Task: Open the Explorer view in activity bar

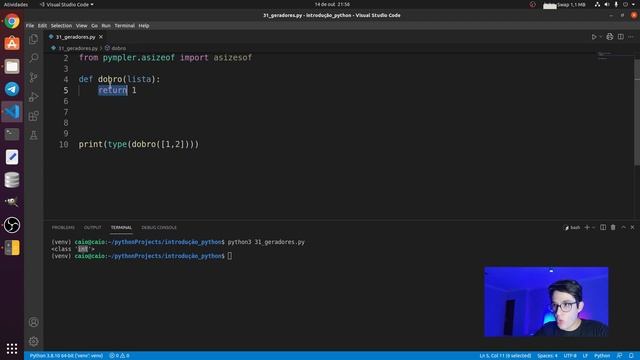Action: point(33,39)
